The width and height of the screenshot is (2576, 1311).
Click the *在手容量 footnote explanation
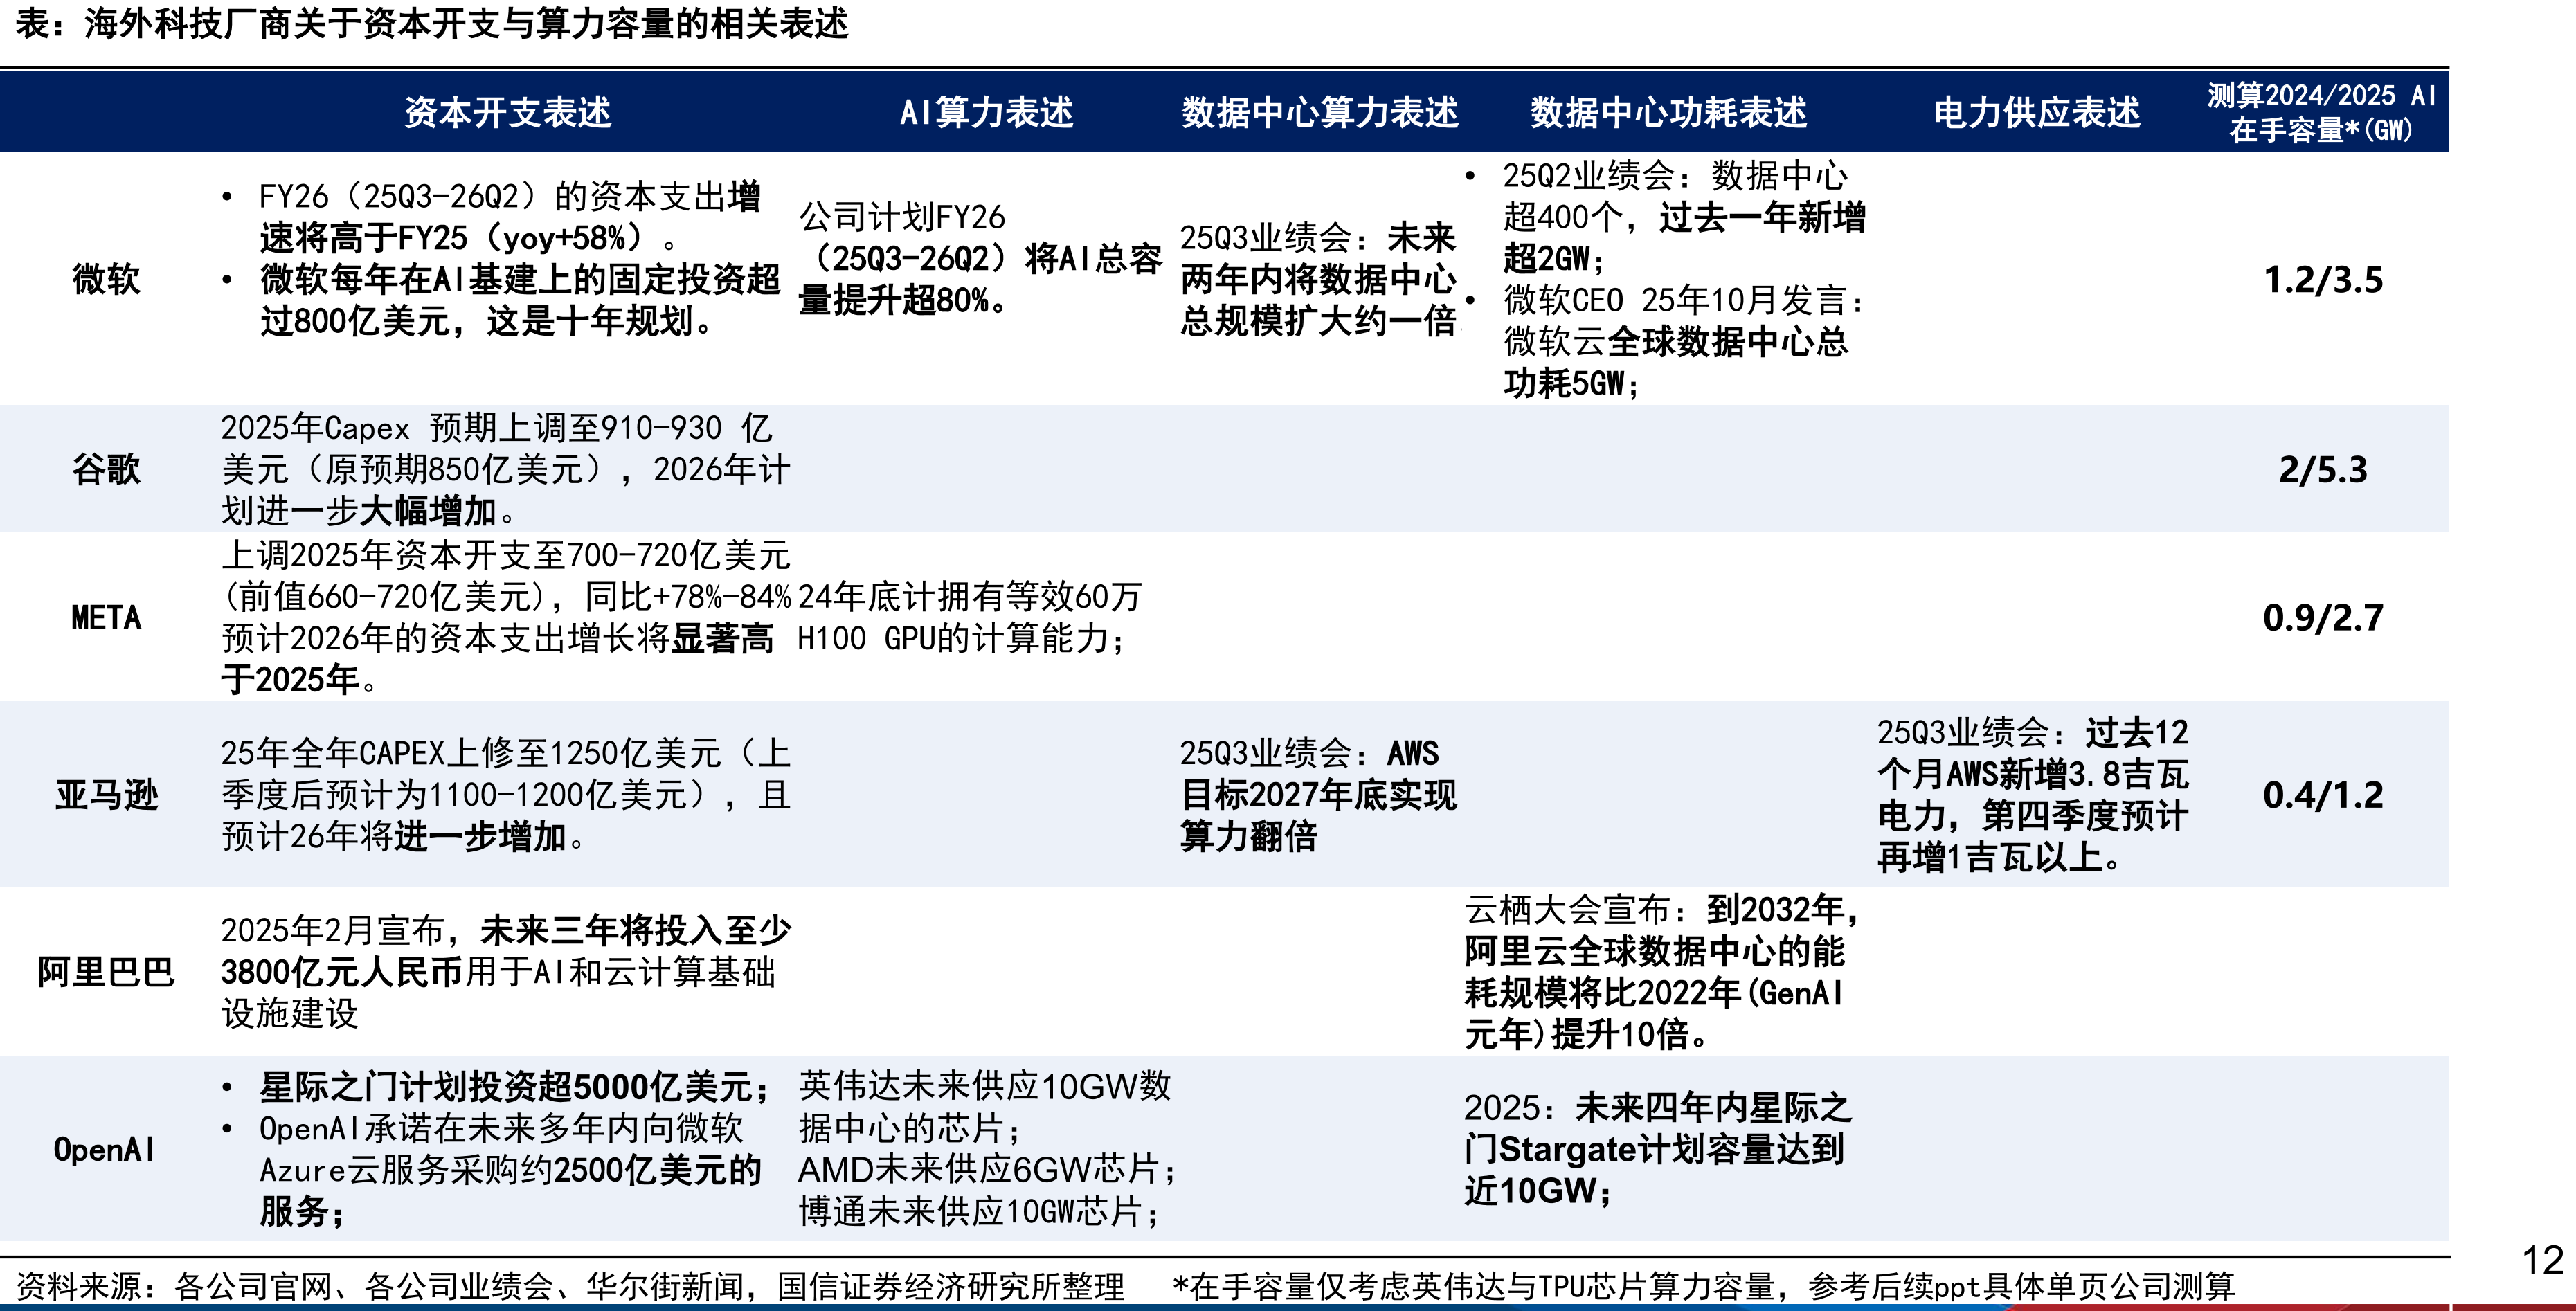point(1704,1286)
